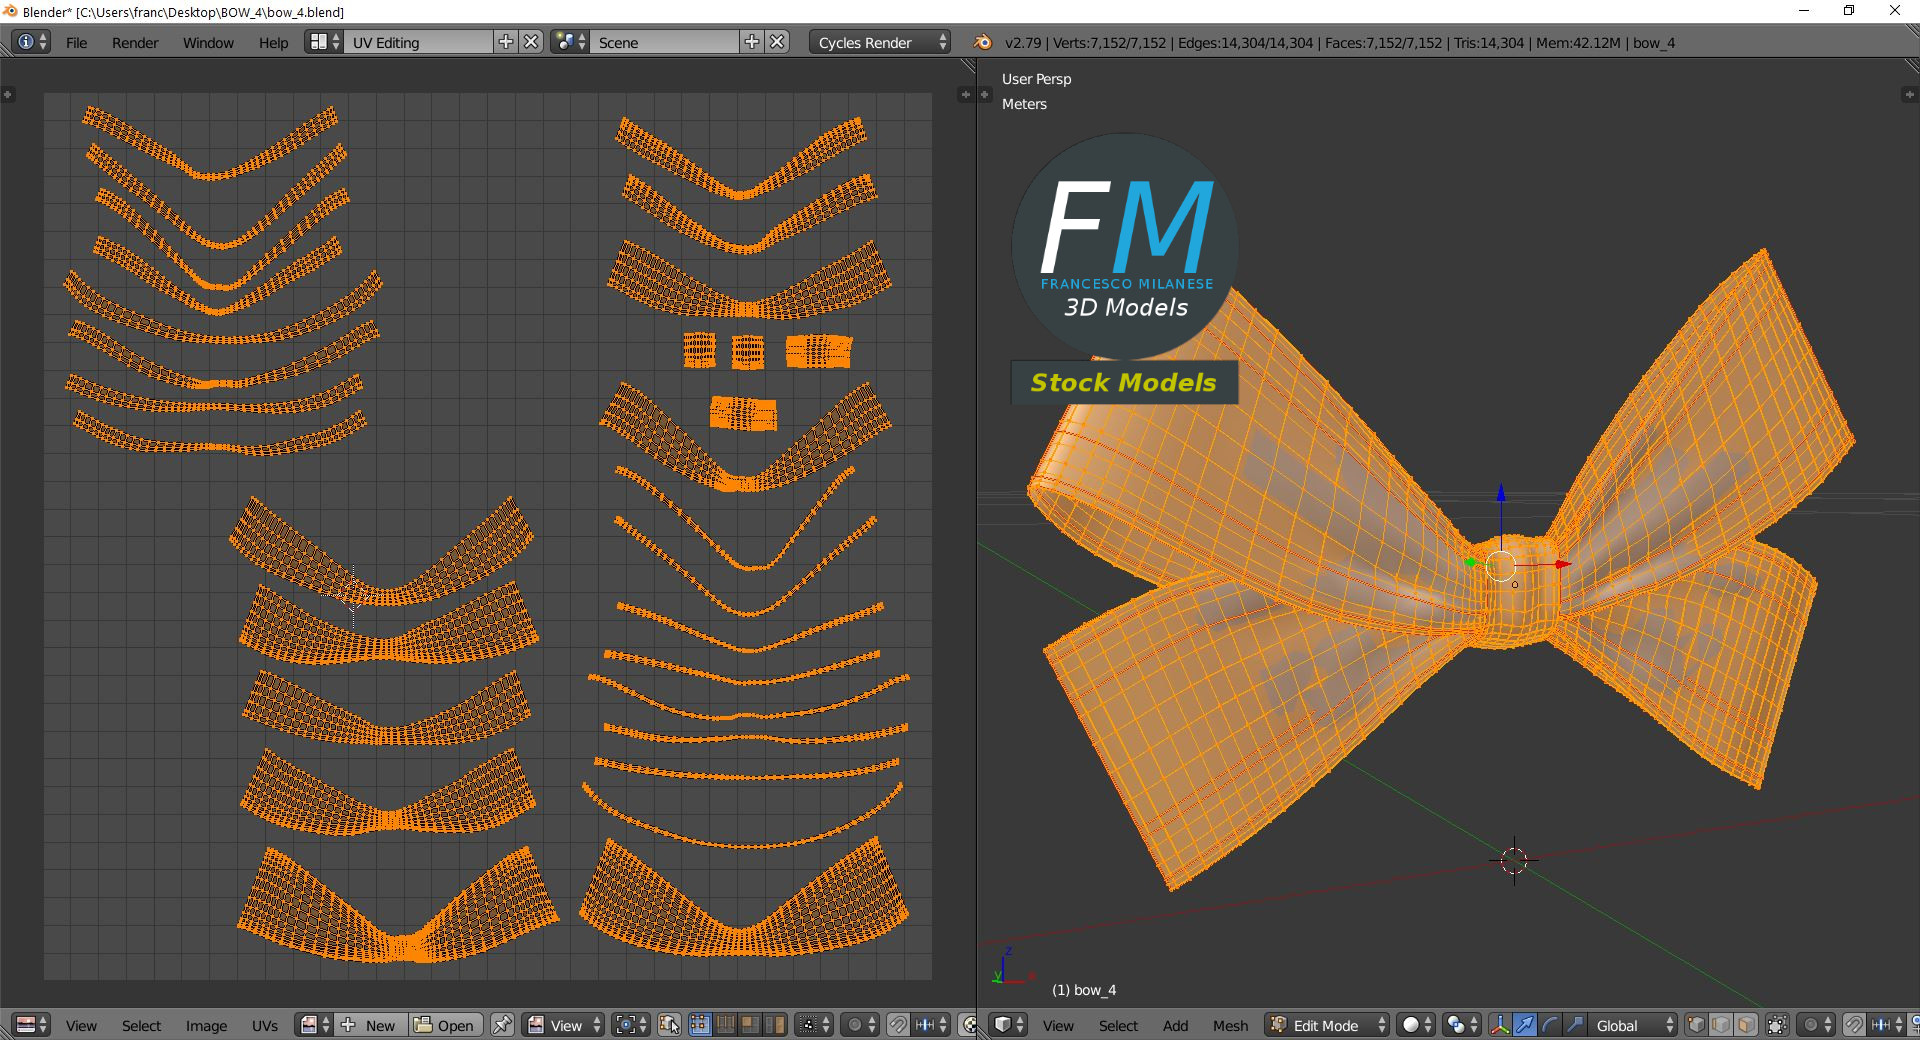1920x1040 pixels.
Task: Delete the current Scene with X button
Action: 777,42
